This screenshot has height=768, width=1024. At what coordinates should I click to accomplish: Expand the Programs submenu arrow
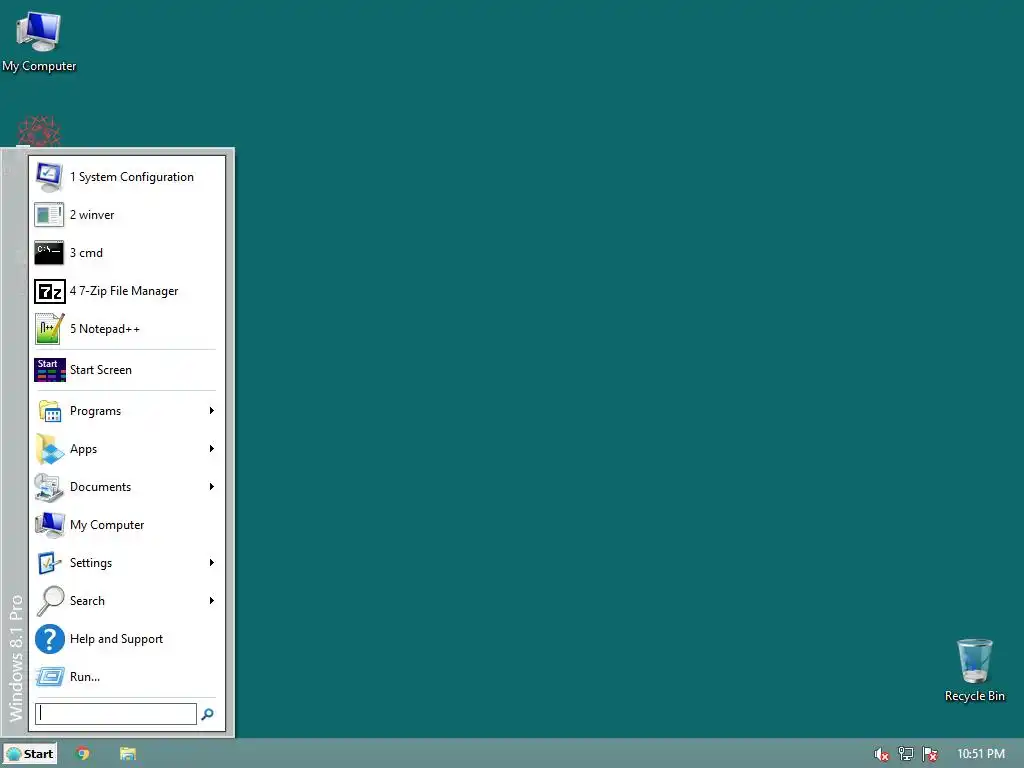212,411
